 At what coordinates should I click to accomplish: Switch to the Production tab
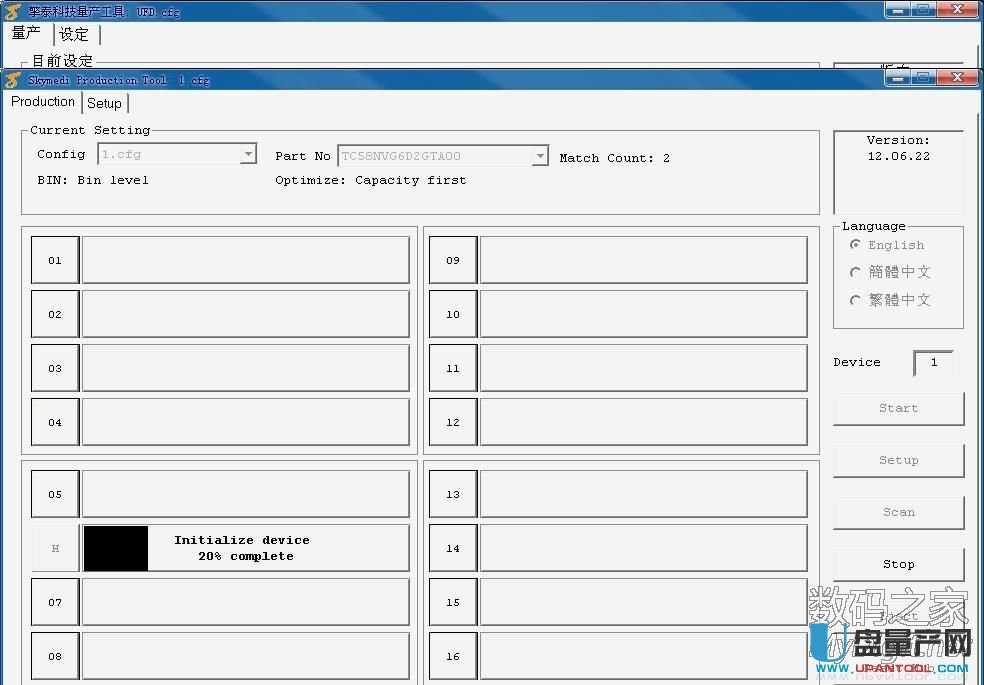(43, 102)
